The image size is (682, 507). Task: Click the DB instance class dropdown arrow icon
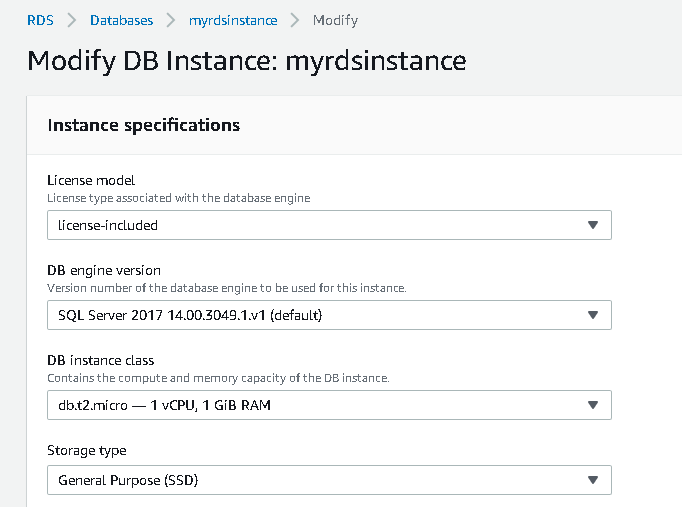point(592,405)
